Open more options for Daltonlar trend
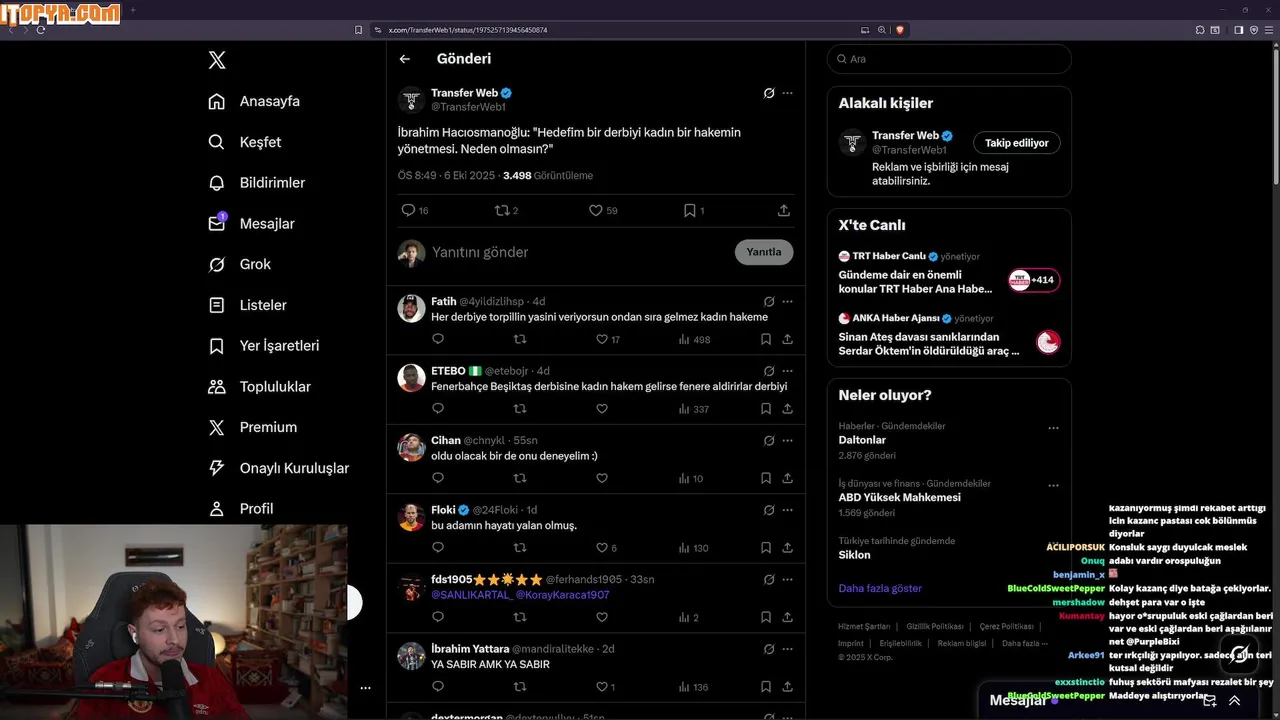 (1053, 428)
